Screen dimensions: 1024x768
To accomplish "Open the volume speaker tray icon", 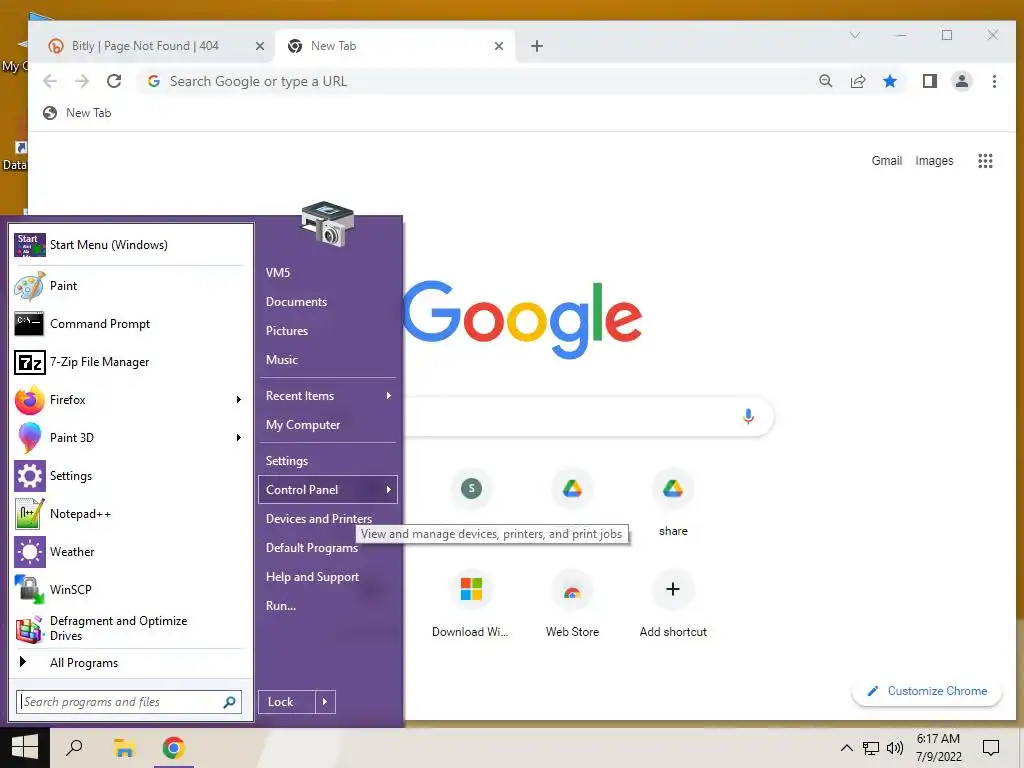I will pyautogui.click(x=895, y=748).
